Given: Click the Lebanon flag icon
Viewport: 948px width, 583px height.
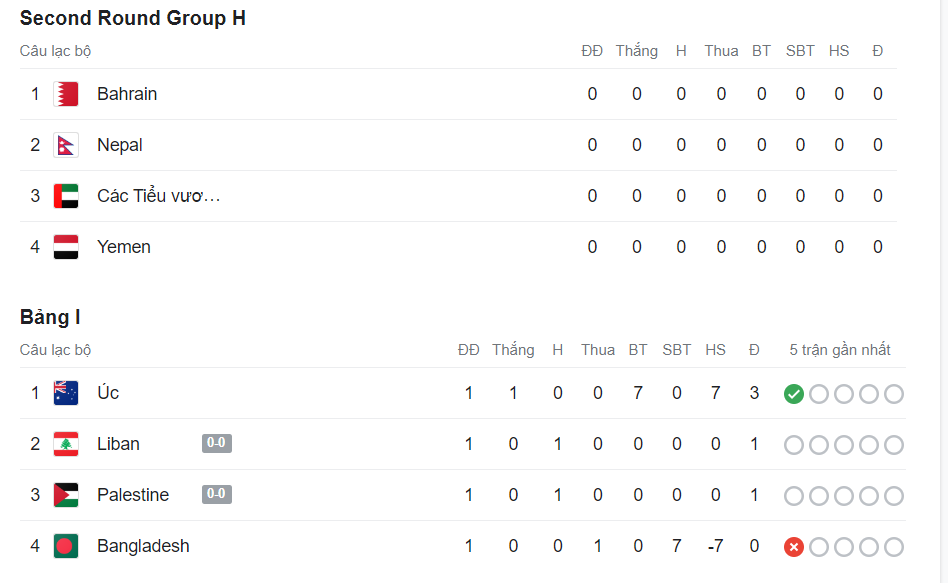Looking at the screenshot, I should (66, 444).
